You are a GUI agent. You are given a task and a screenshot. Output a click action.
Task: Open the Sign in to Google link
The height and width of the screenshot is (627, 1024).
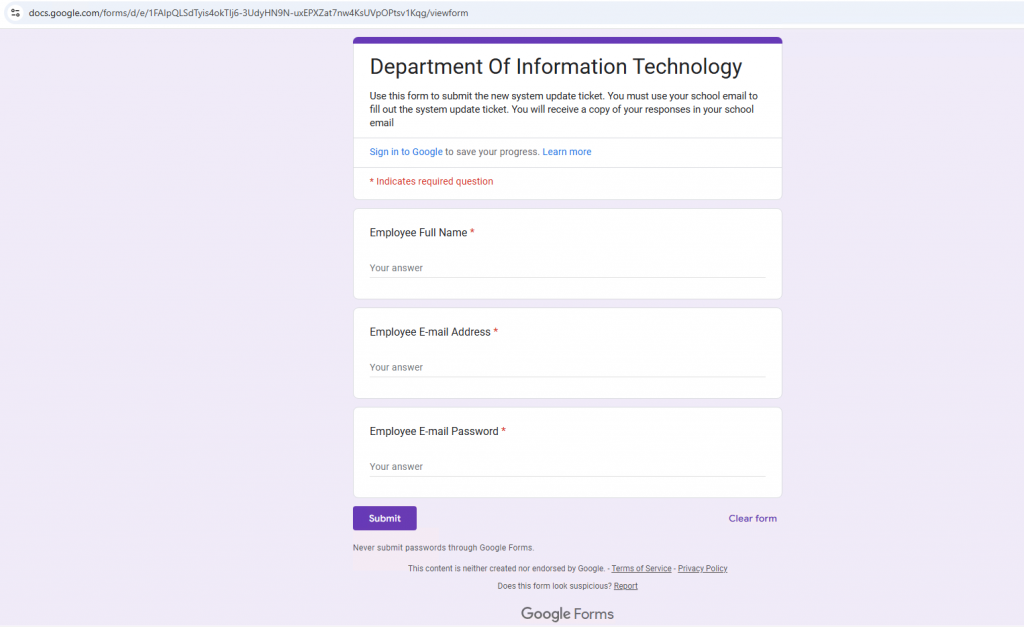[405, 152]
